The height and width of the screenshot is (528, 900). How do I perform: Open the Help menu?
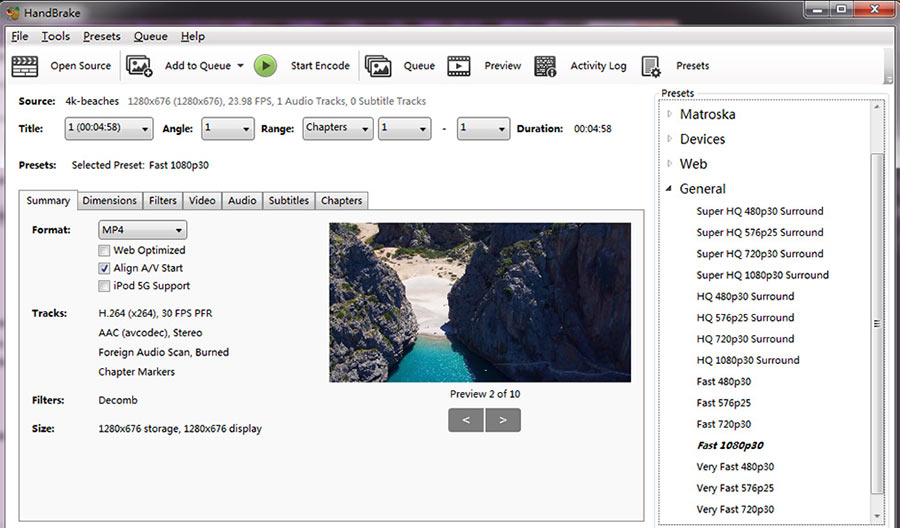coord(193,36)
